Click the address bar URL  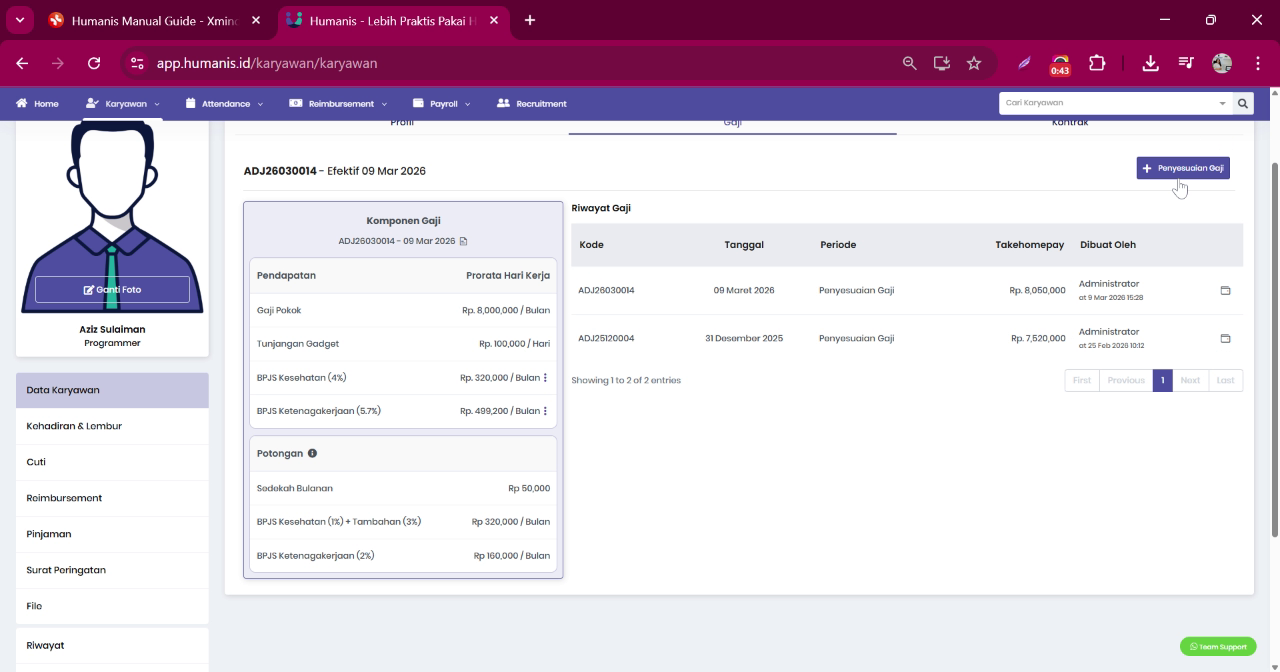point(267,63)
